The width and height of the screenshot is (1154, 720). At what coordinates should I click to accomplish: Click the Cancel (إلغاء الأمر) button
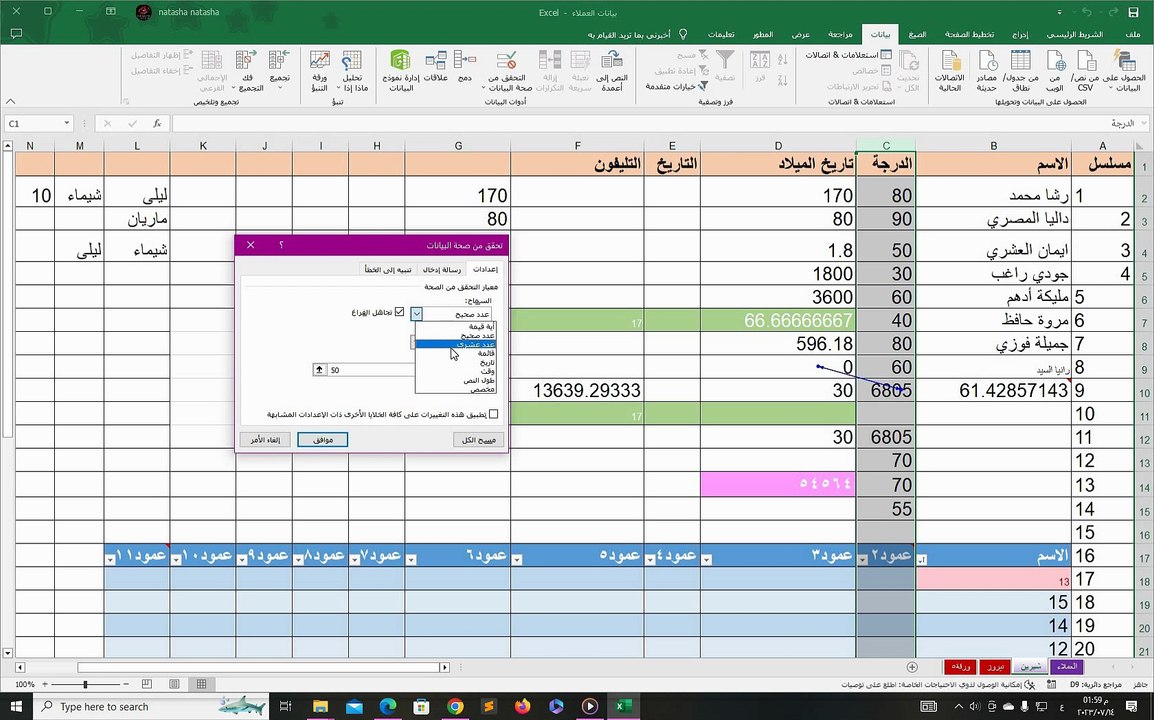coord(265,440)
